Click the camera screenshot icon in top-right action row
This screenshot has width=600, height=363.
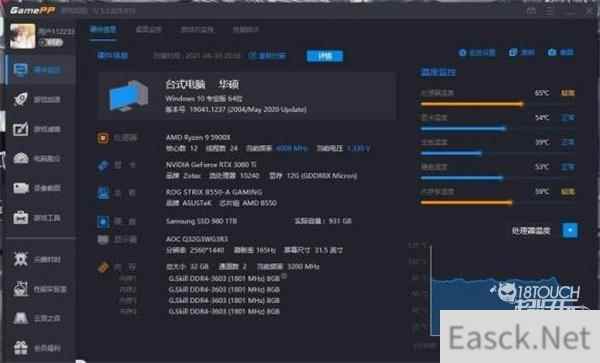pyautogui.click(x=552, y=52)
